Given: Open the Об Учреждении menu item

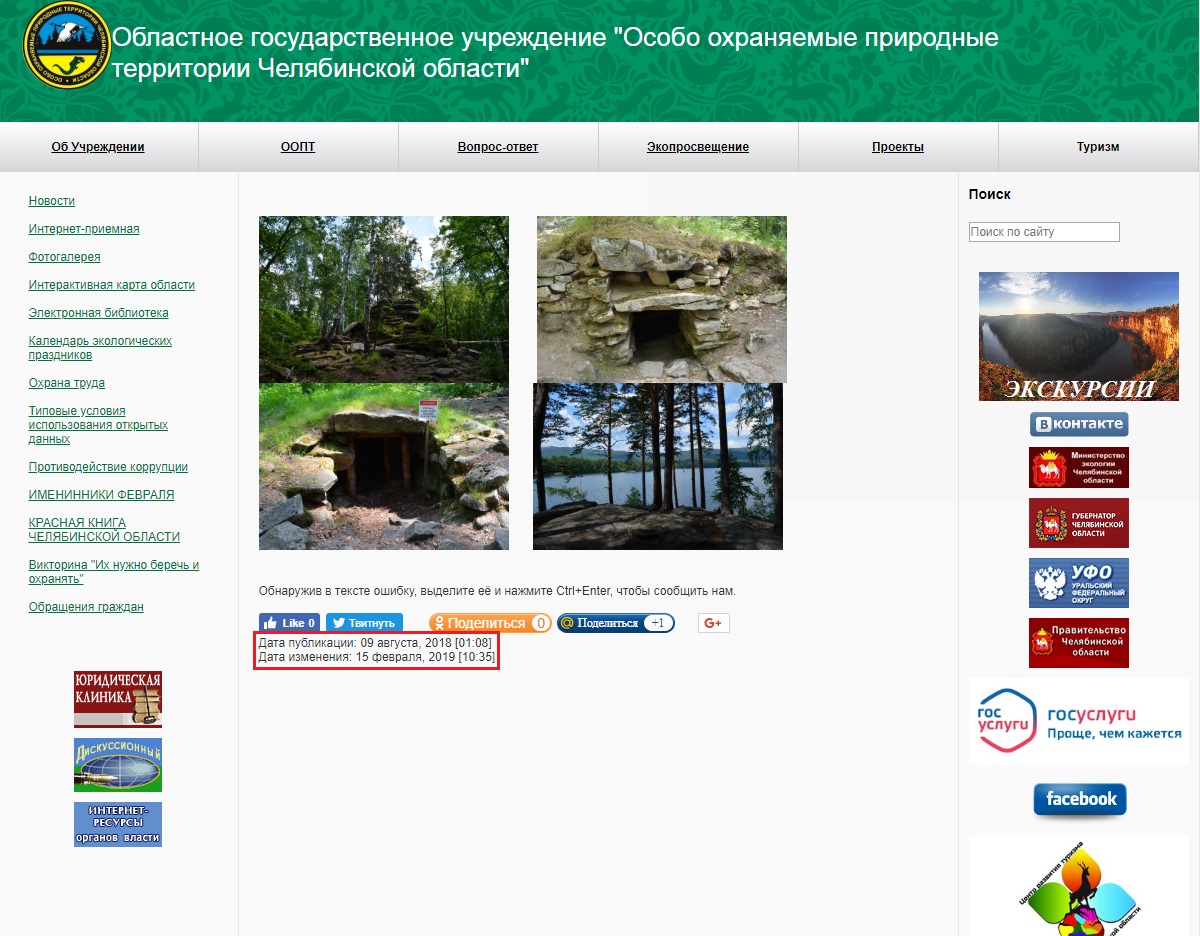Looking at the screenshot, I should point(98,147).
